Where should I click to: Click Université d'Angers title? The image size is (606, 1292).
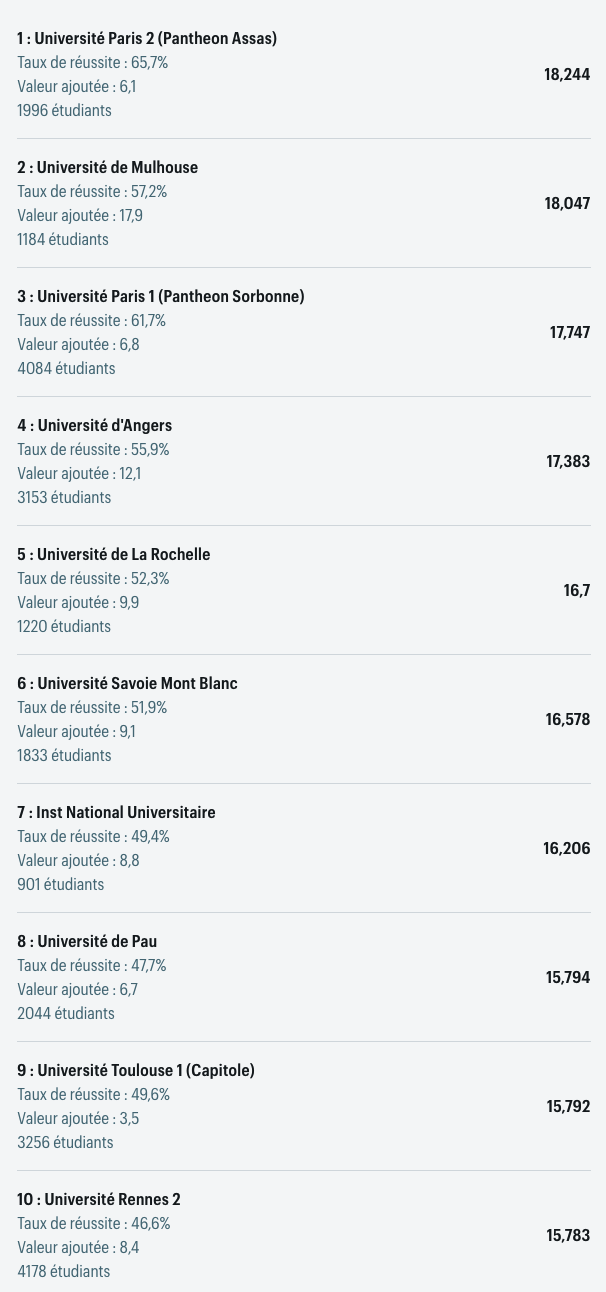pyautogui.click(x=94, y=426)
